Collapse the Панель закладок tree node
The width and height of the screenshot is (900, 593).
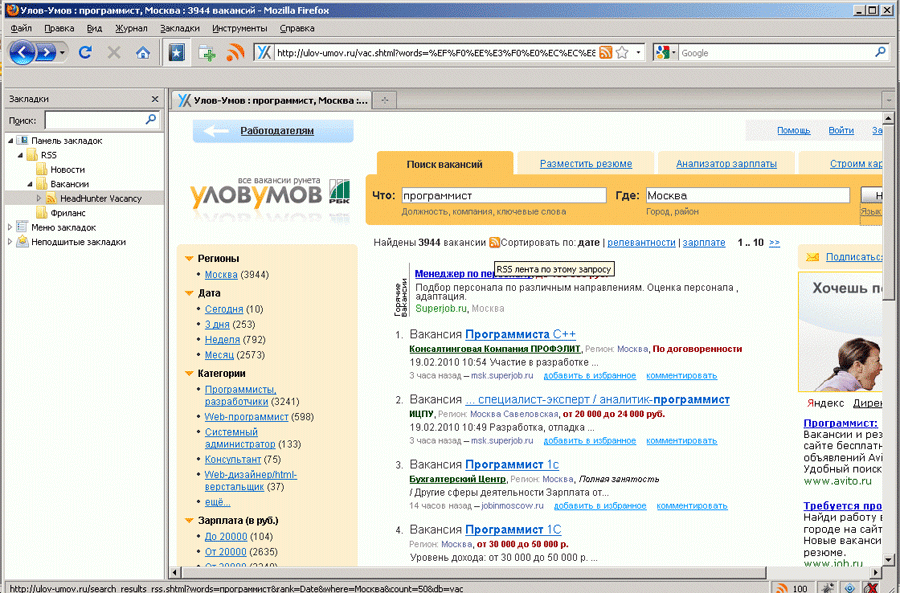[10, 141]
